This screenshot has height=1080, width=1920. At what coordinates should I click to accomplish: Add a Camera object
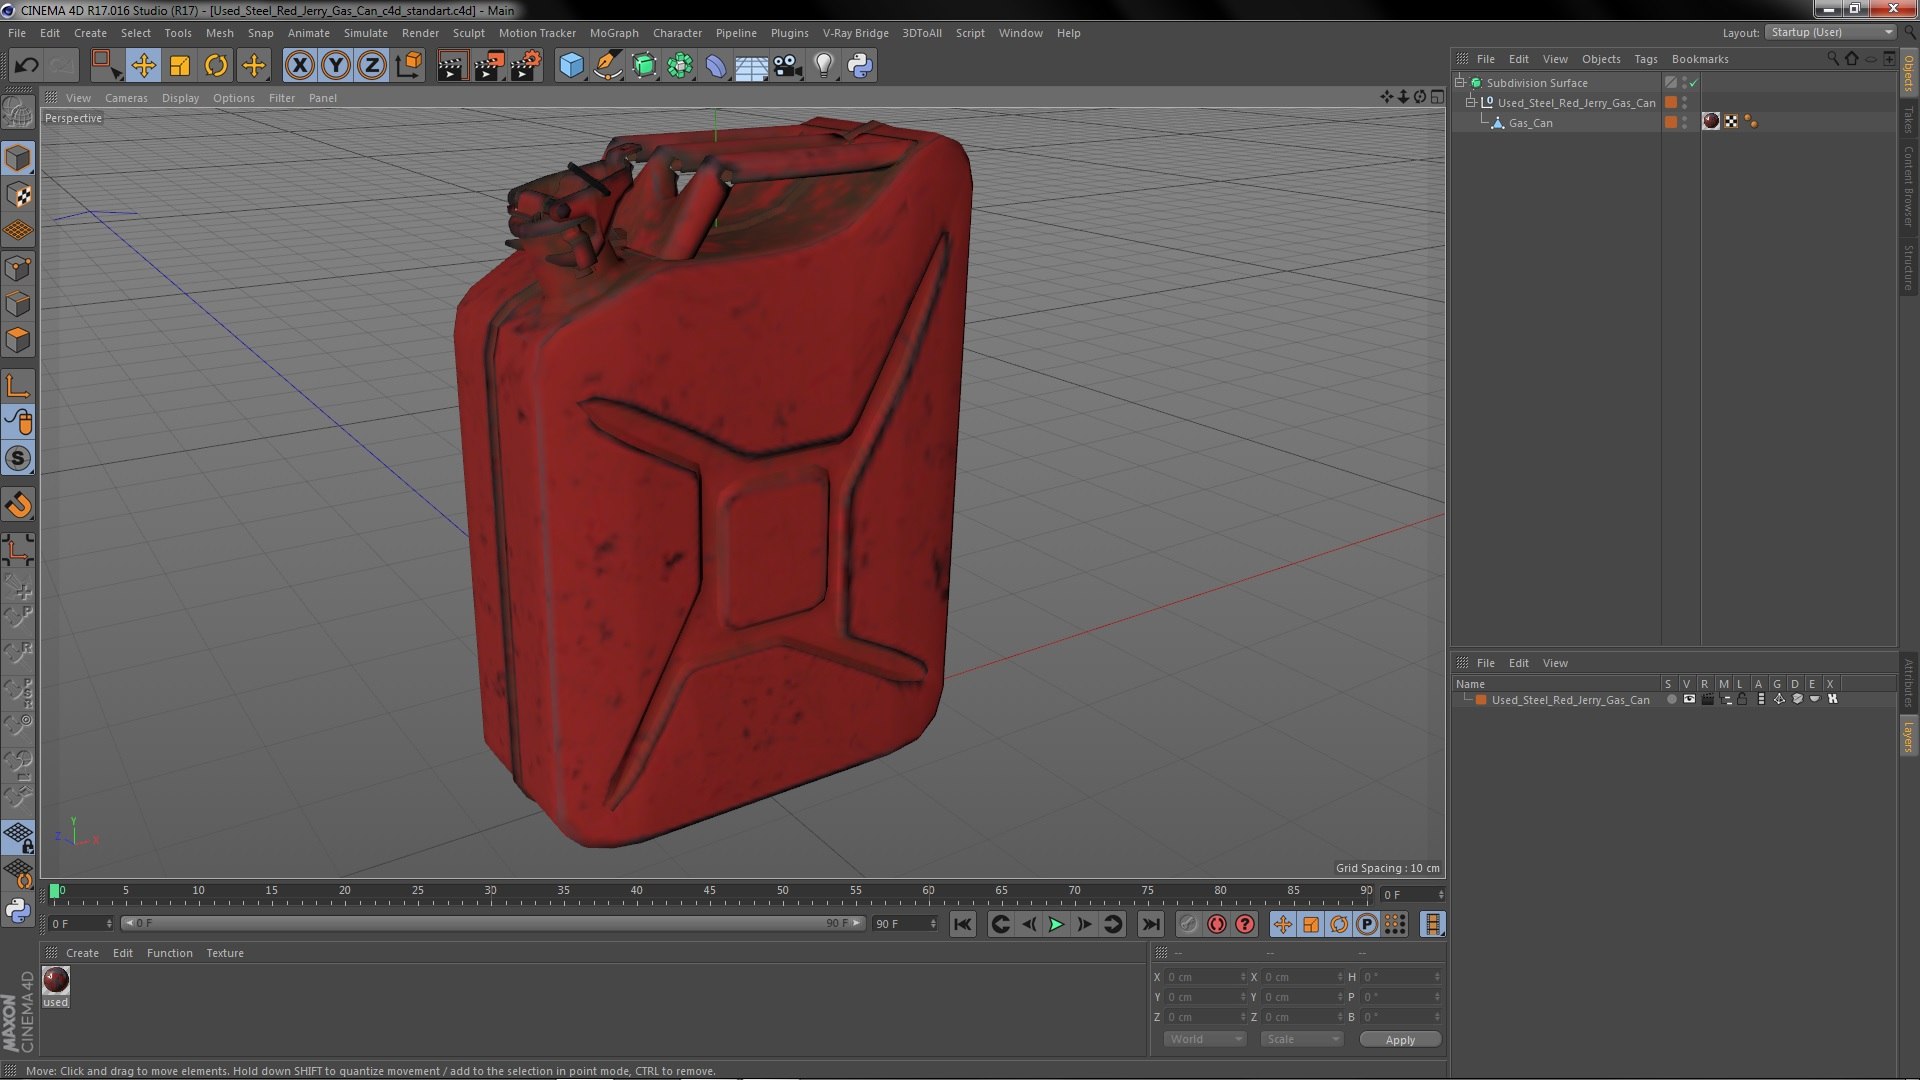(787, 66)
